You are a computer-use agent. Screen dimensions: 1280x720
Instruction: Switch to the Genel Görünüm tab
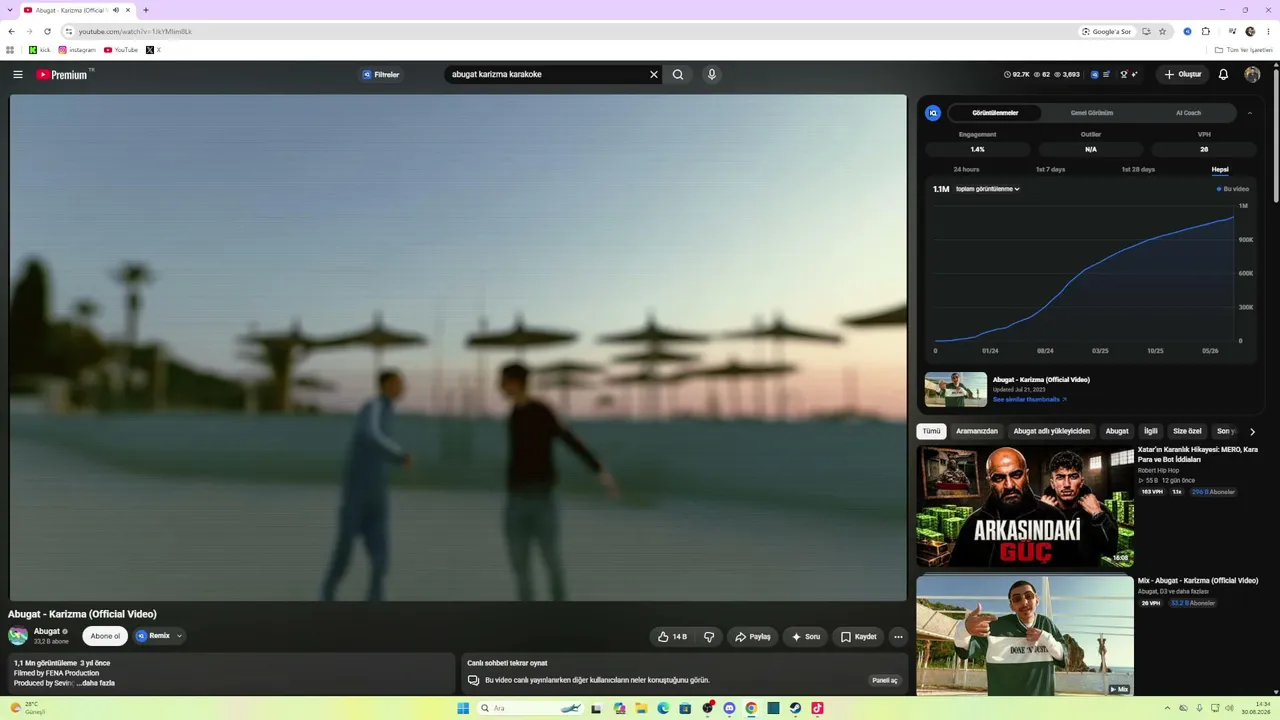(x=1091, y=113)
